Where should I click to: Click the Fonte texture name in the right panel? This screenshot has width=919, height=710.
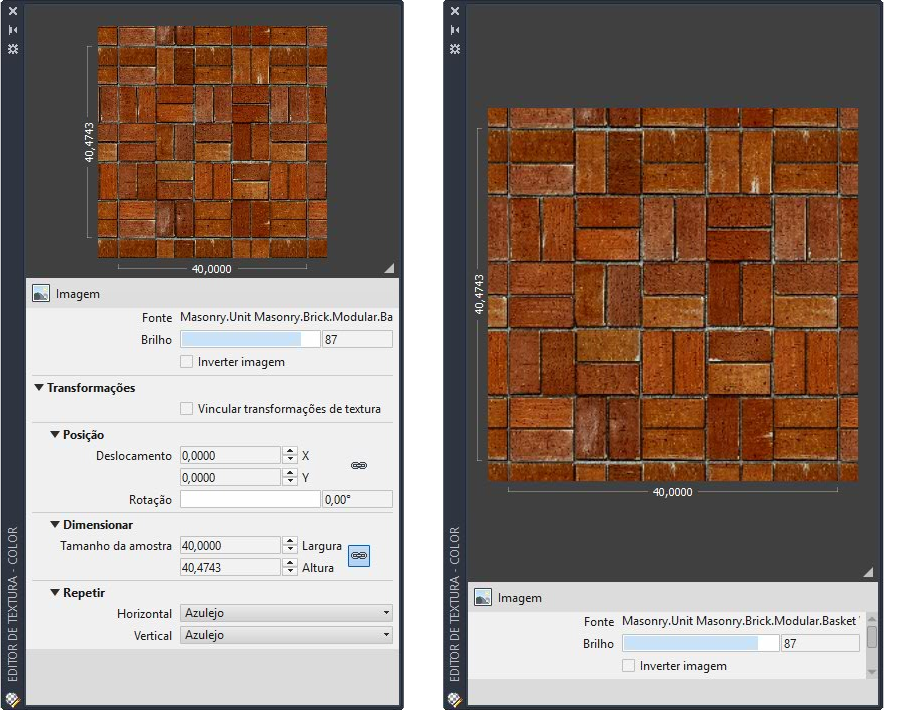click(x=738, y=621)
